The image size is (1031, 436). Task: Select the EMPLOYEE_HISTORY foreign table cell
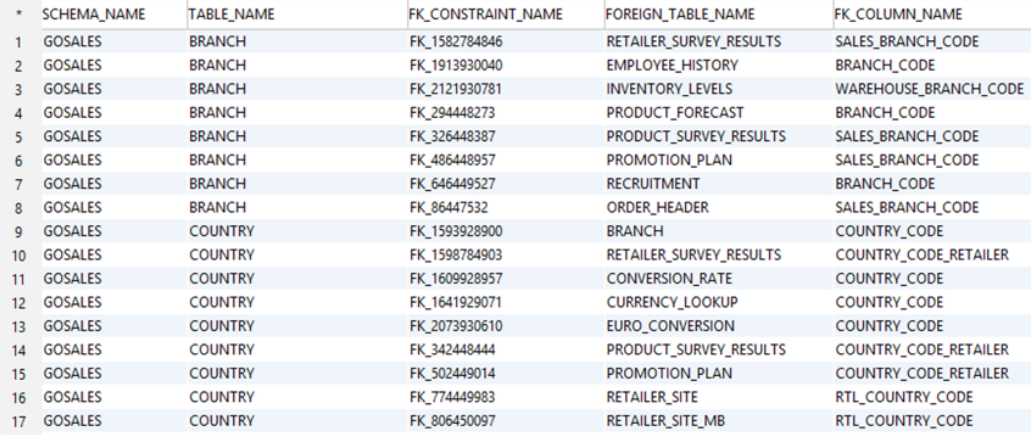pos(719,66)
